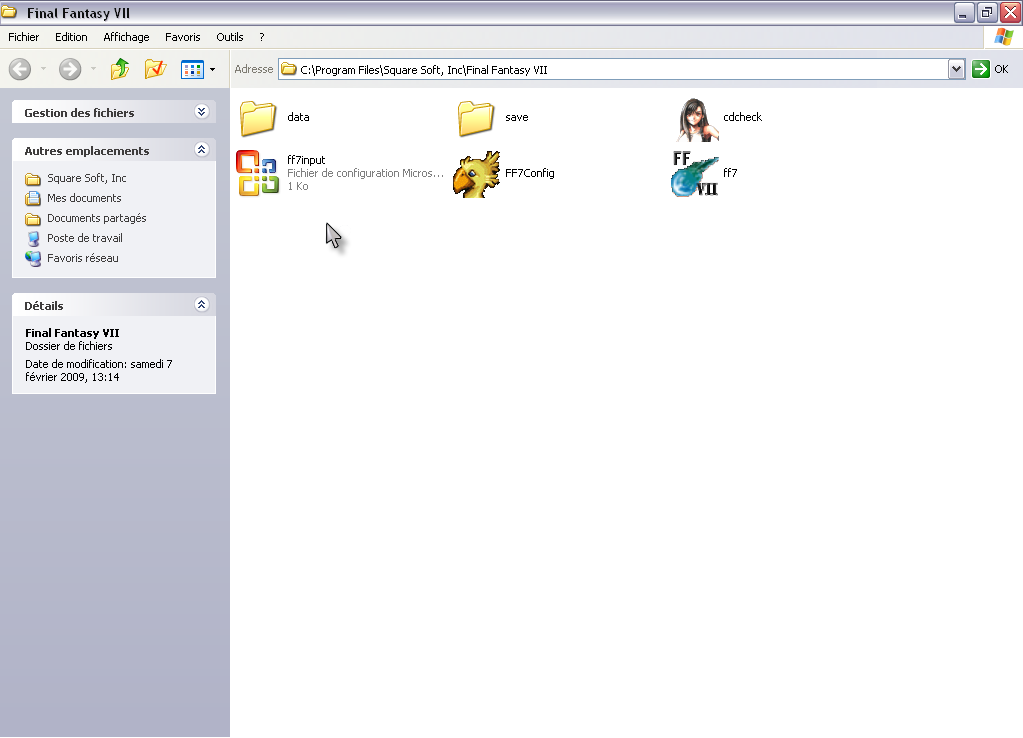Click the 'Gestion des fichiers' header text
Image resolution: width=1023 pixels, height=738 pixels.
[80, 113]
